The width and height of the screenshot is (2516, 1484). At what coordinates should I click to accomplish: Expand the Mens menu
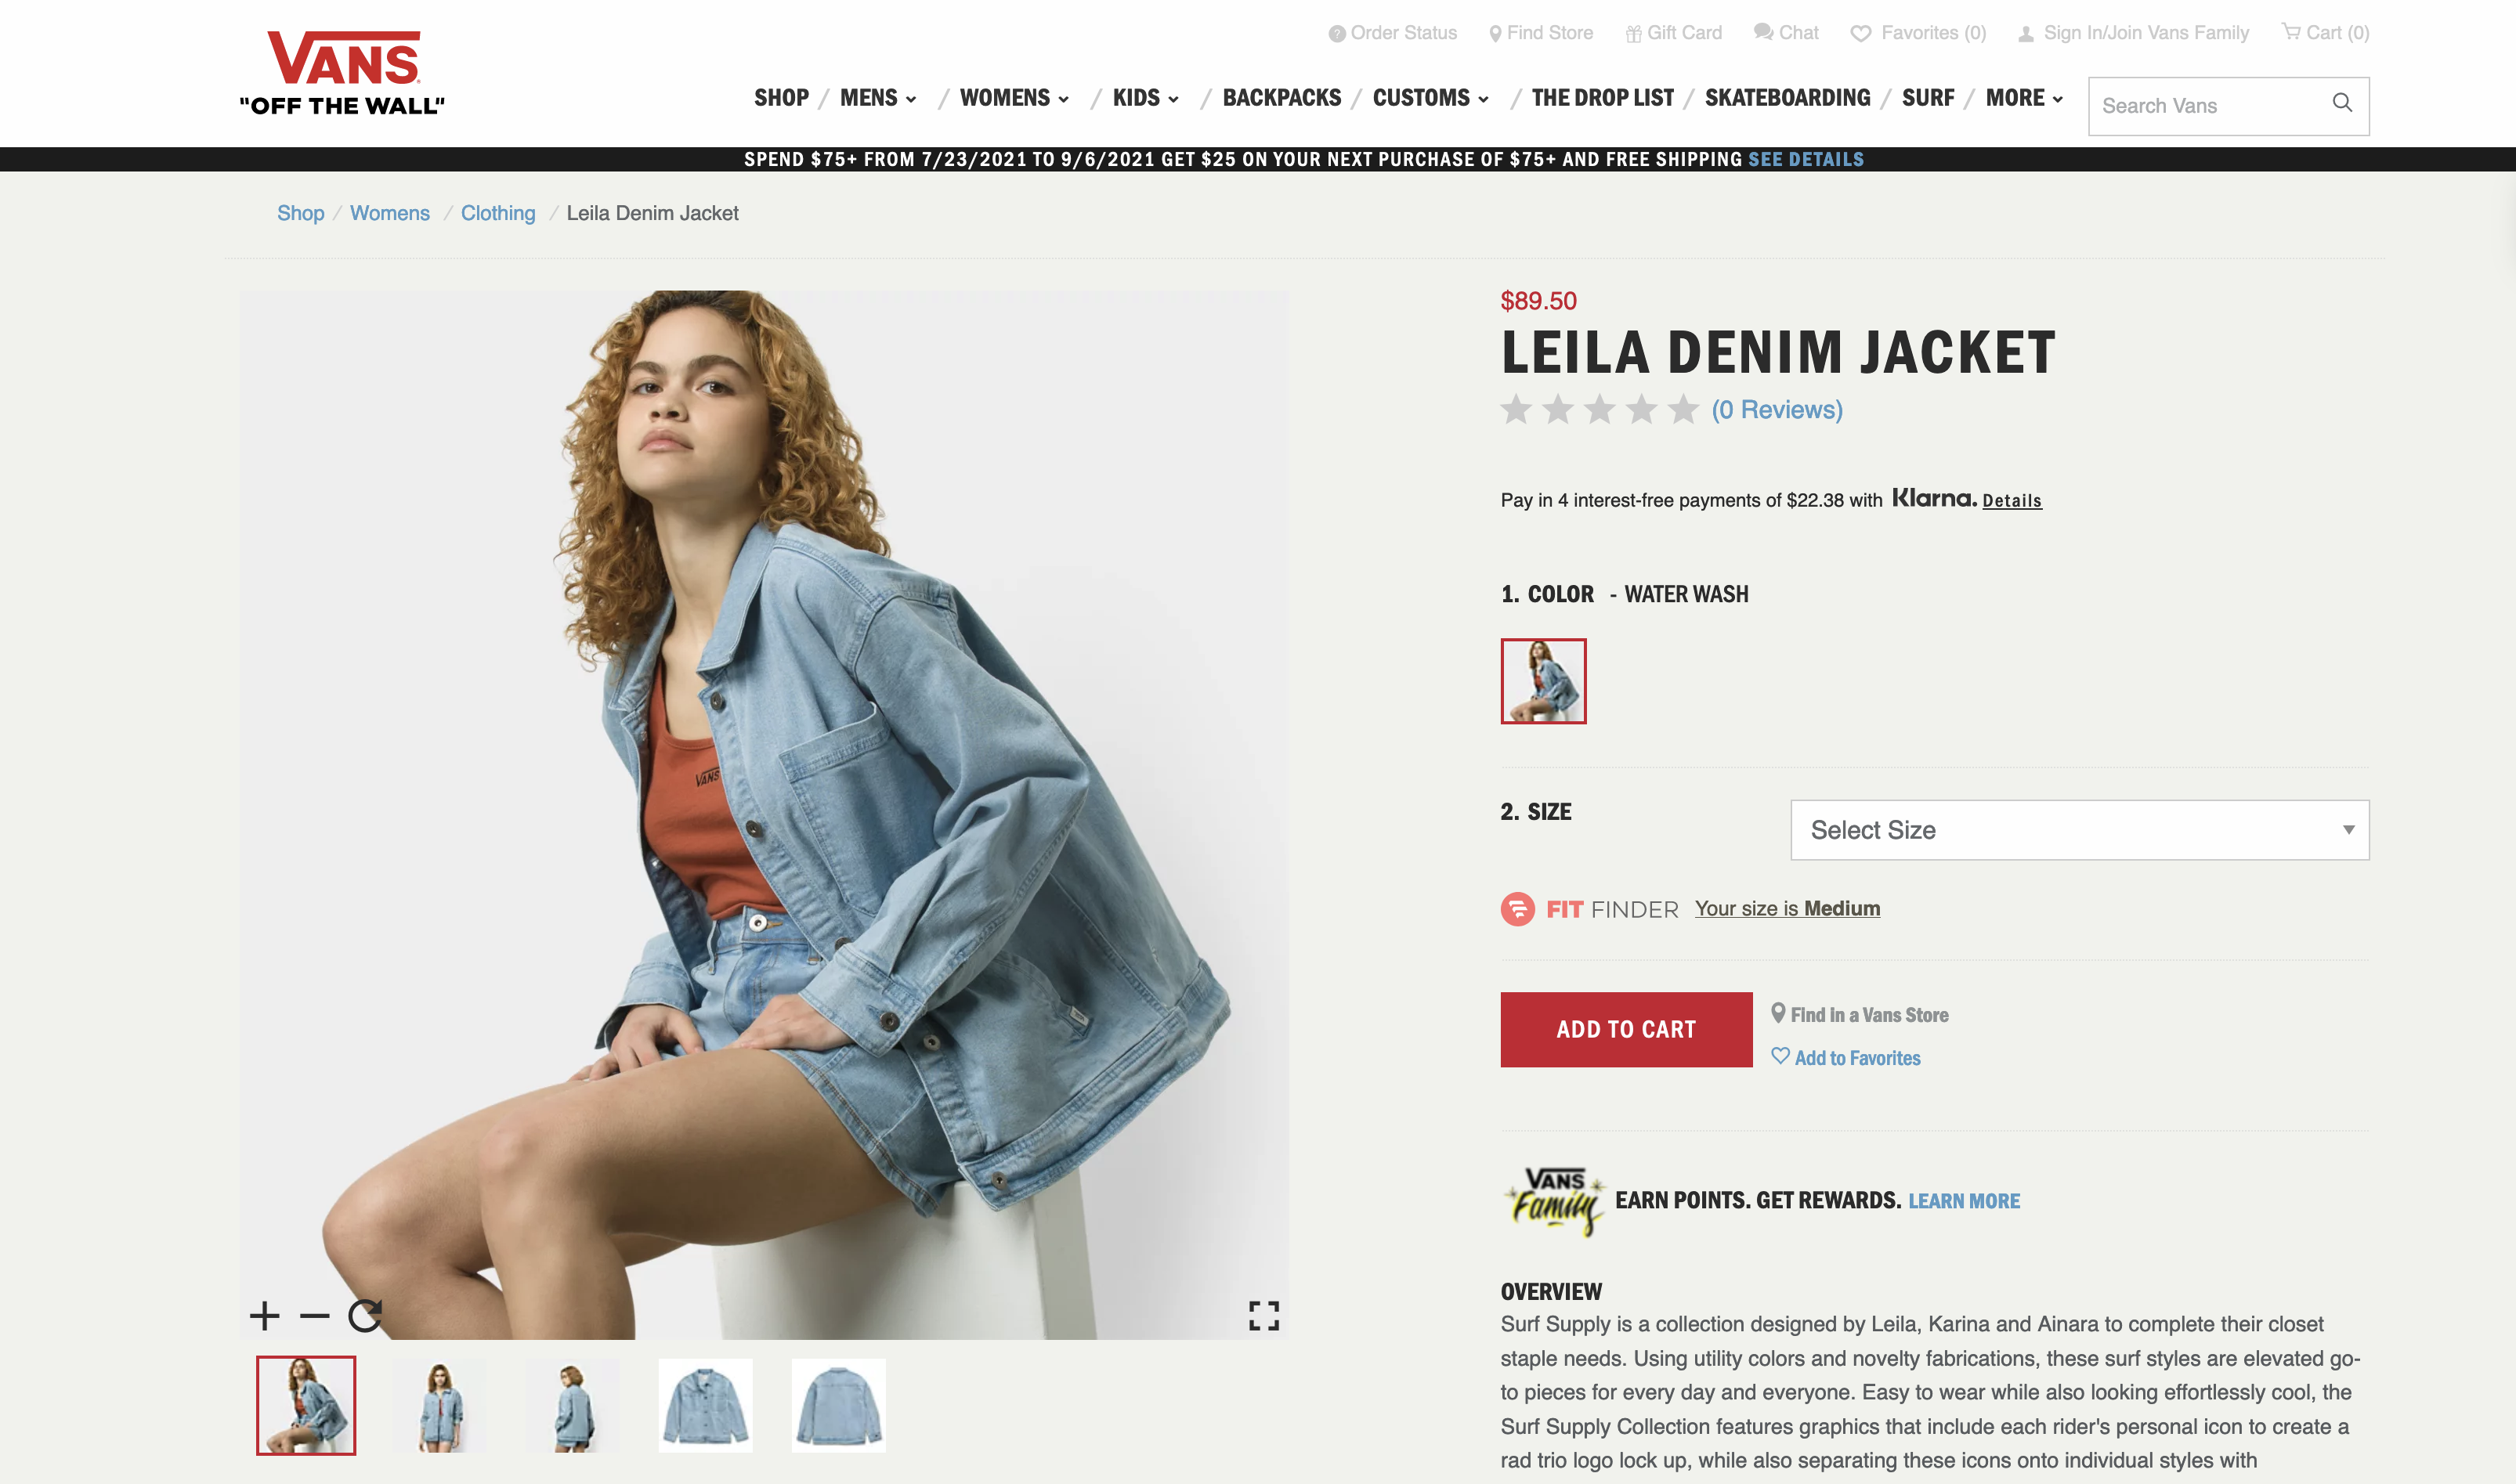point(878,98)
